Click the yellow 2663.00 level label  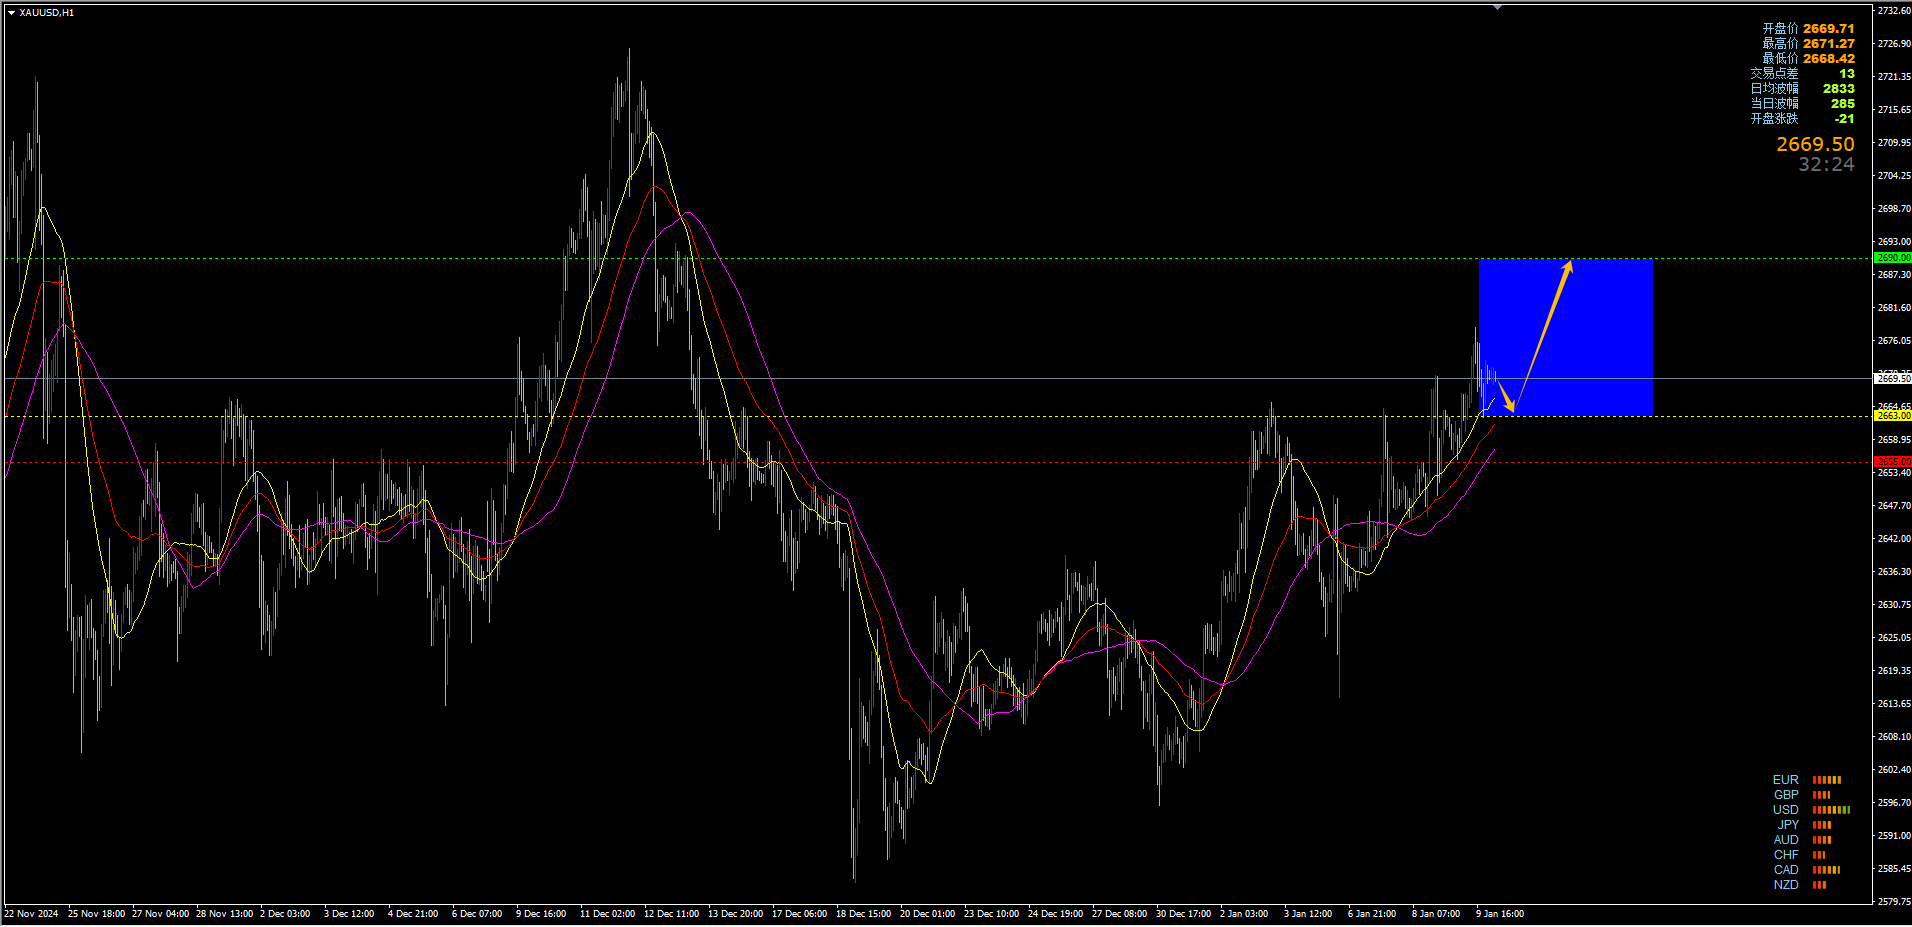click(x=1892, y=416)
